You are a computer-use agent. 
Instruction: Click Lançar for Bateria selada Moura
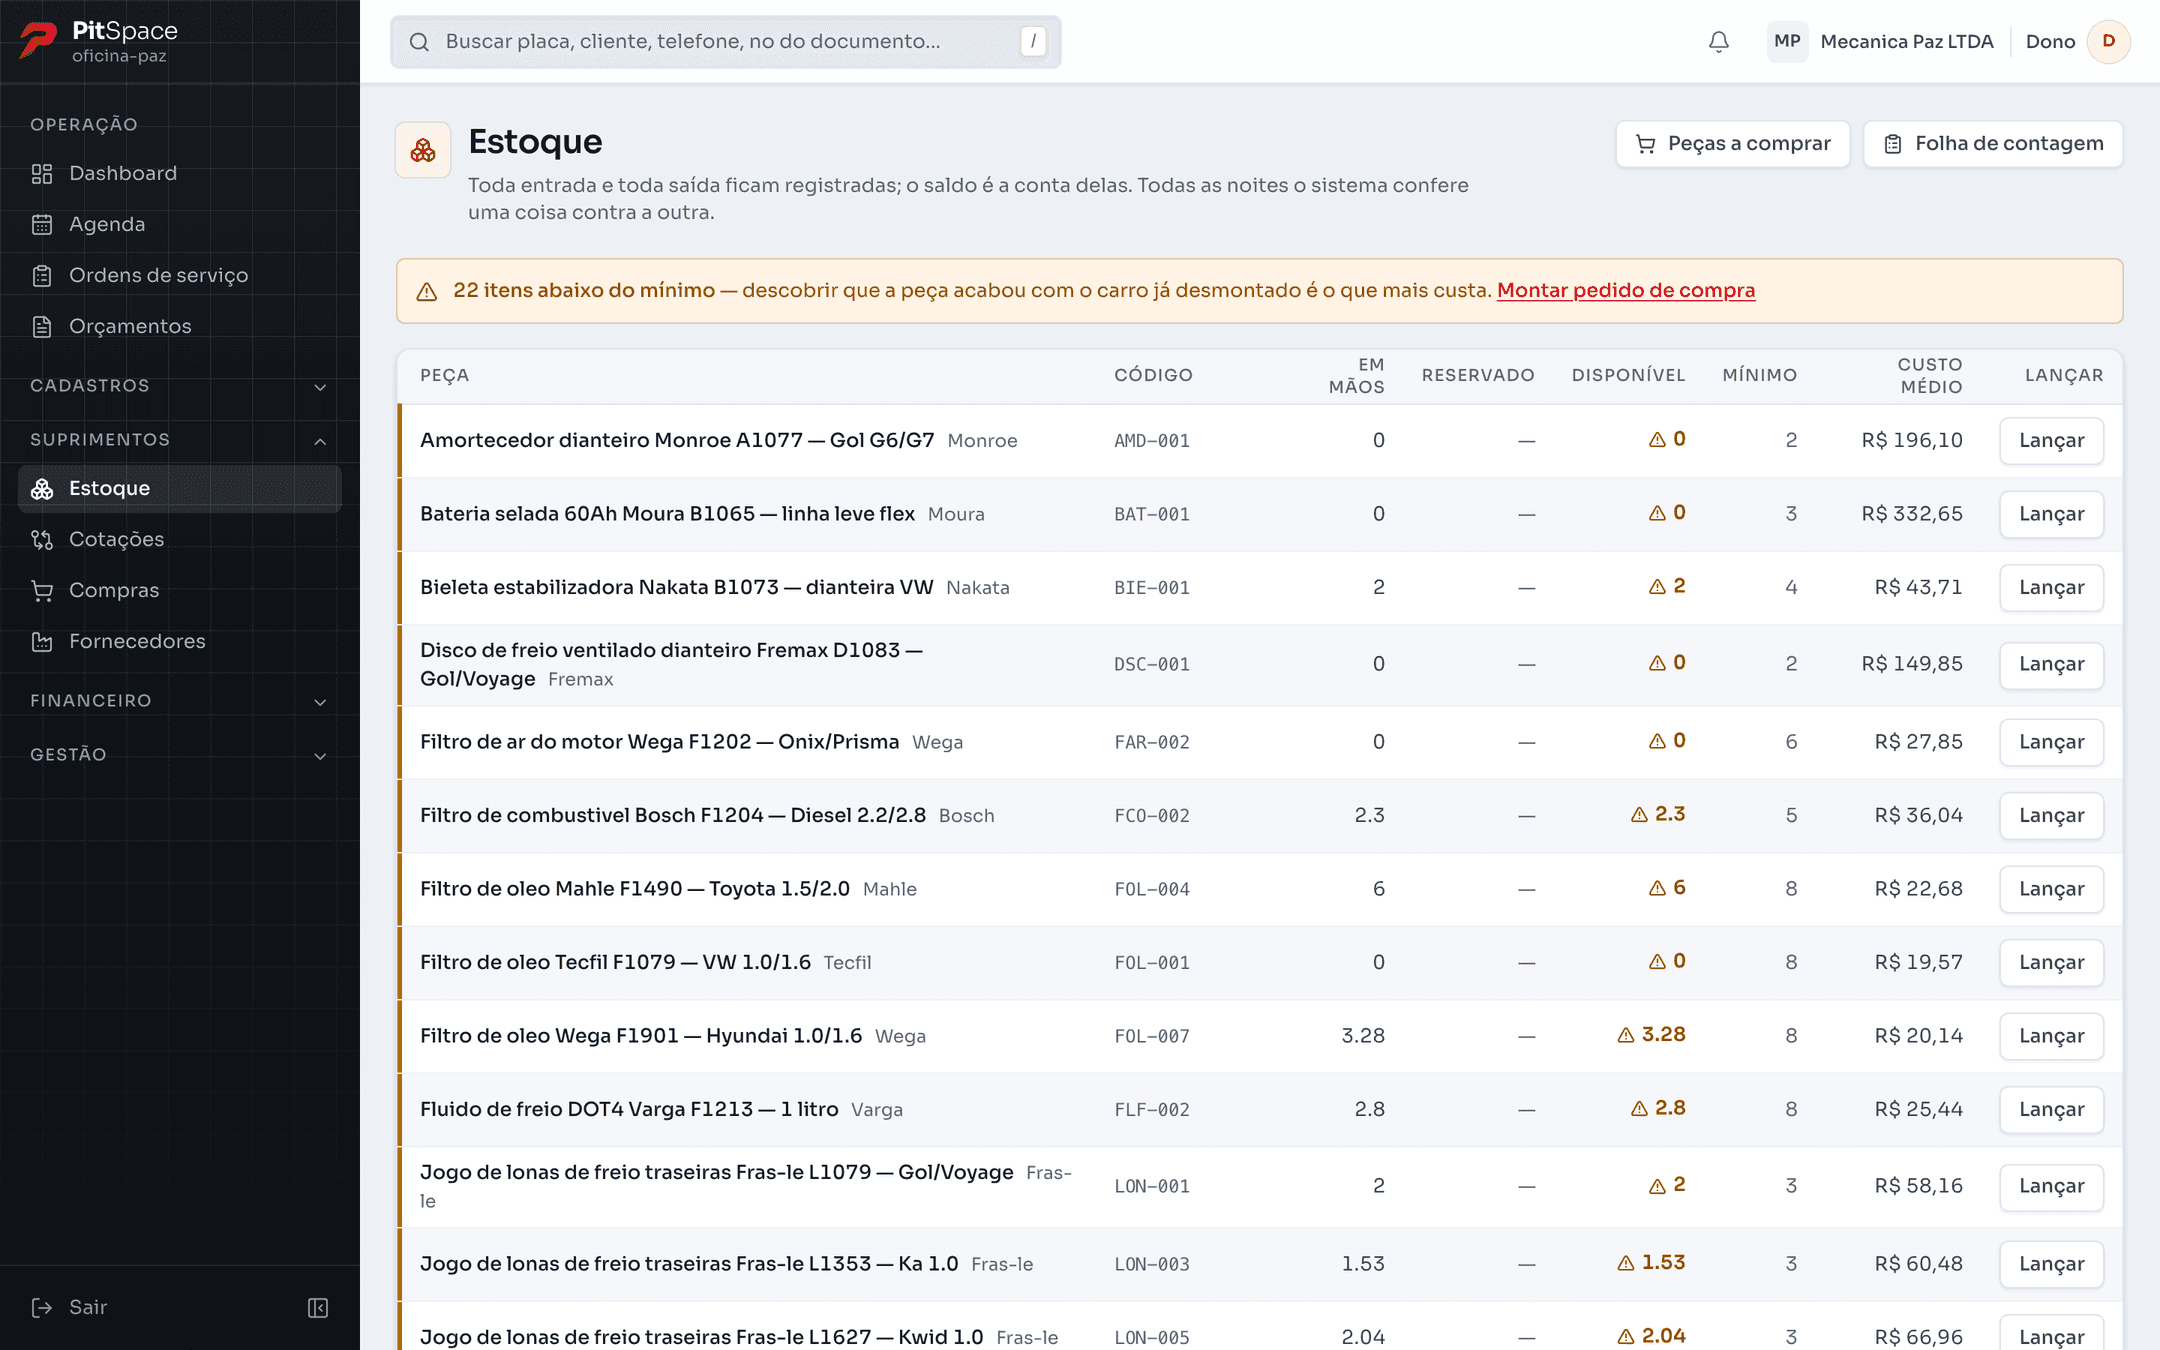click(2052, 514)
